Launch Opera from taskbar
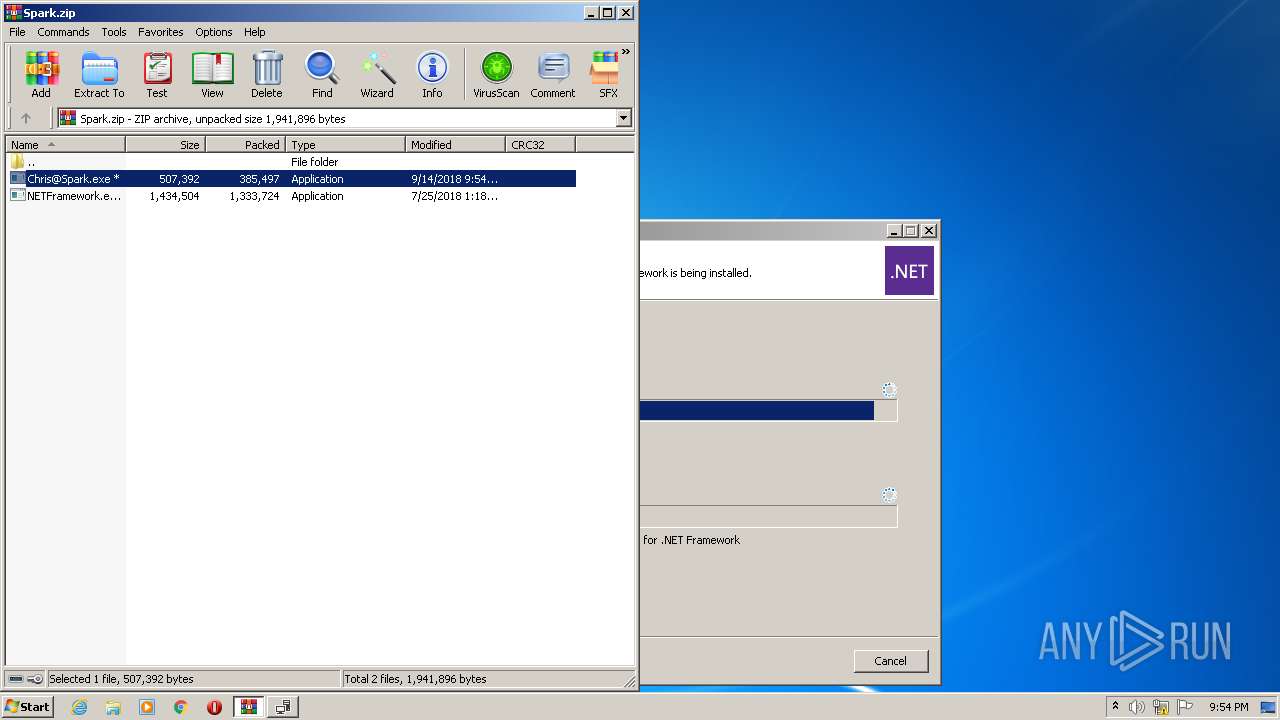 (214, 707)
